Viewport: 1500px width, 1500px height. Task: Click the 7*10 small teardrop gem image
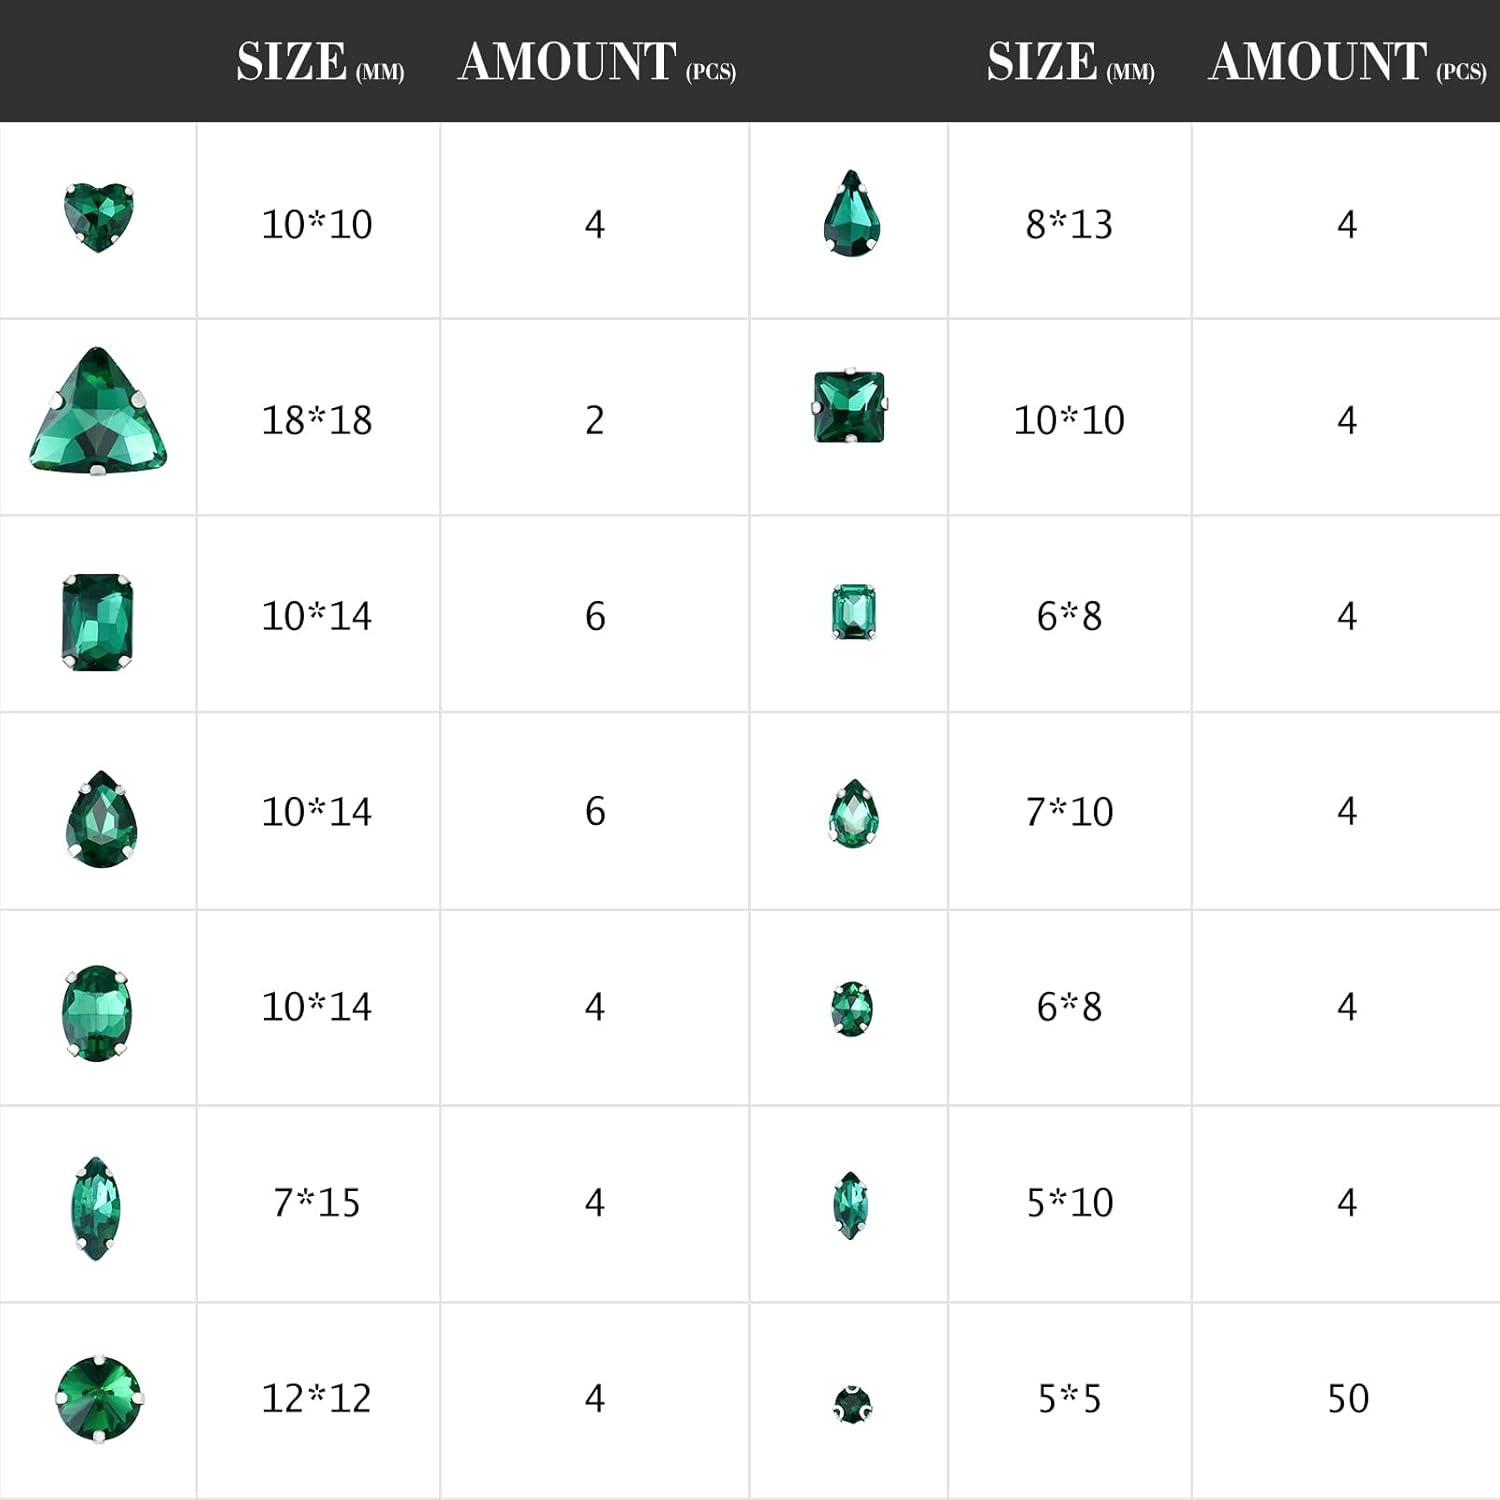(853, 814)
